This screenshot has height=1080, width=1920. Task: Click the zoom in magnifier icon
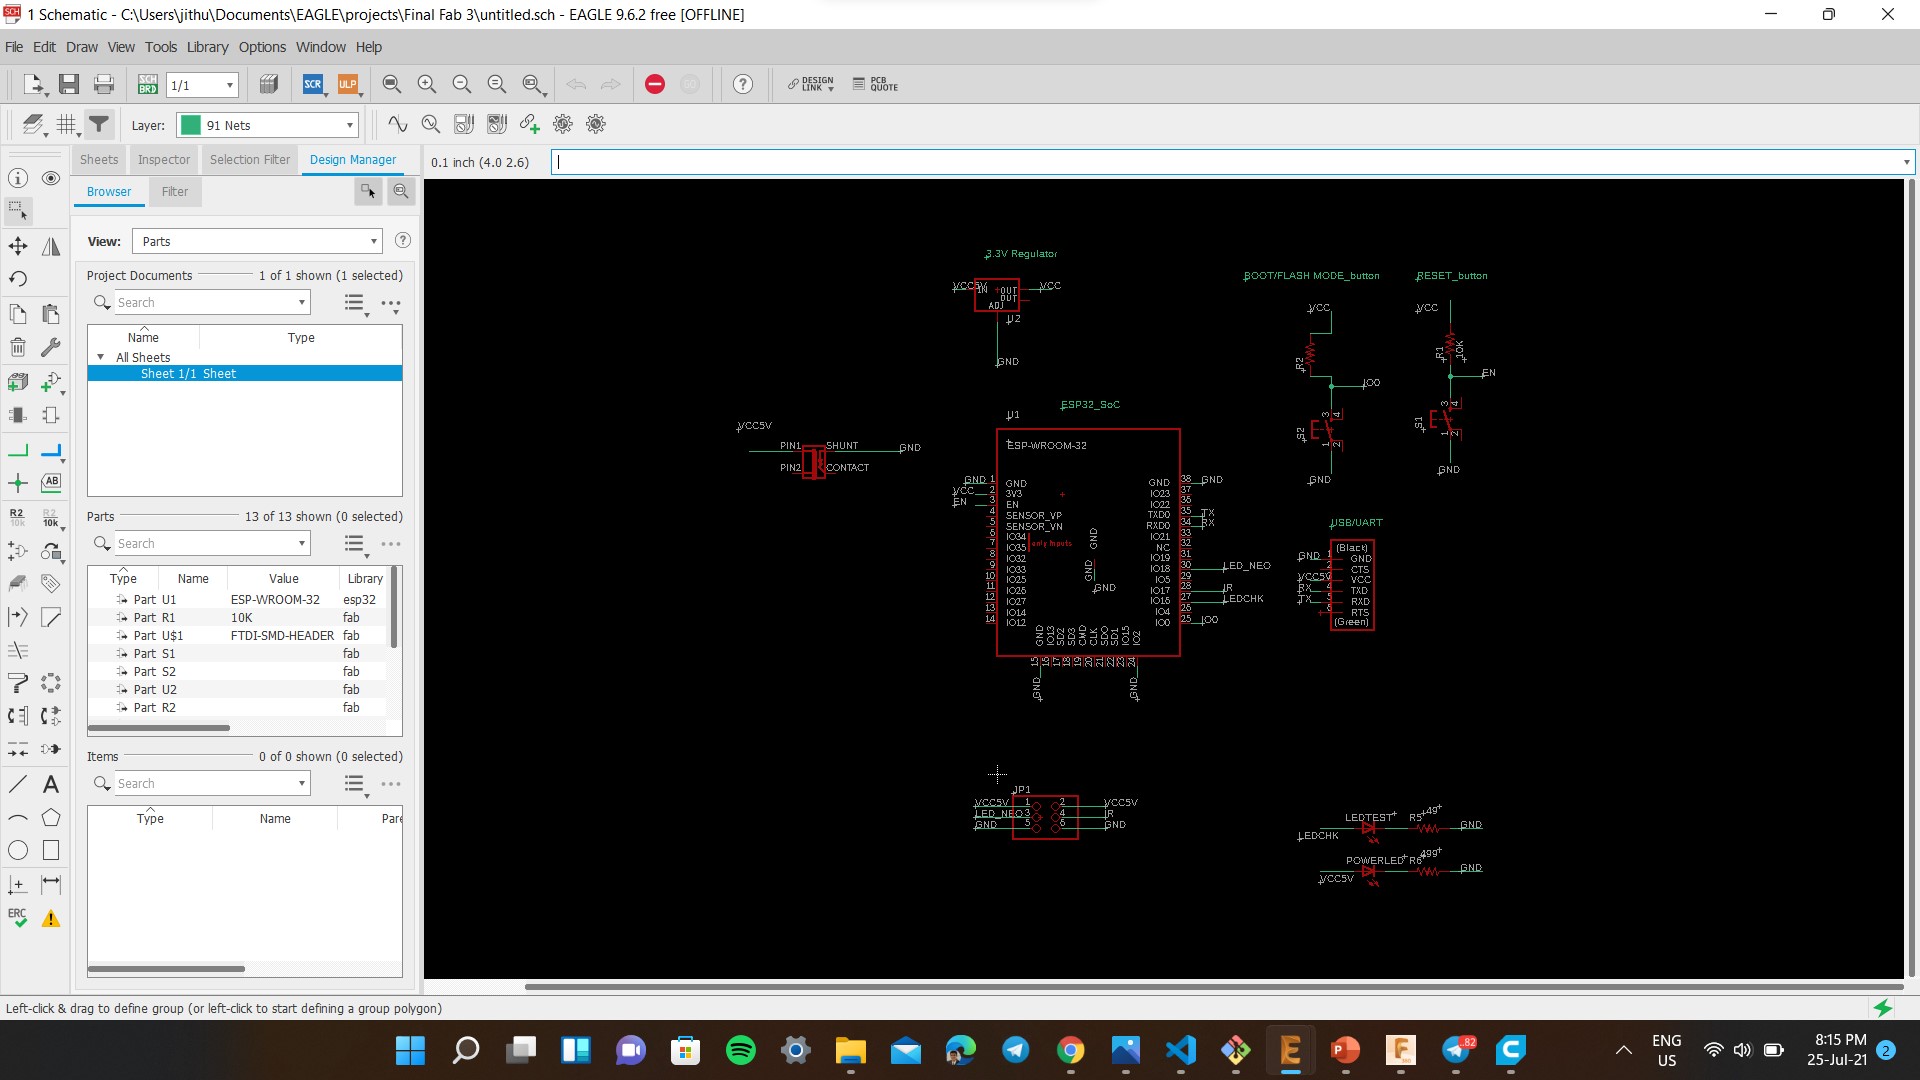[427, 85]
